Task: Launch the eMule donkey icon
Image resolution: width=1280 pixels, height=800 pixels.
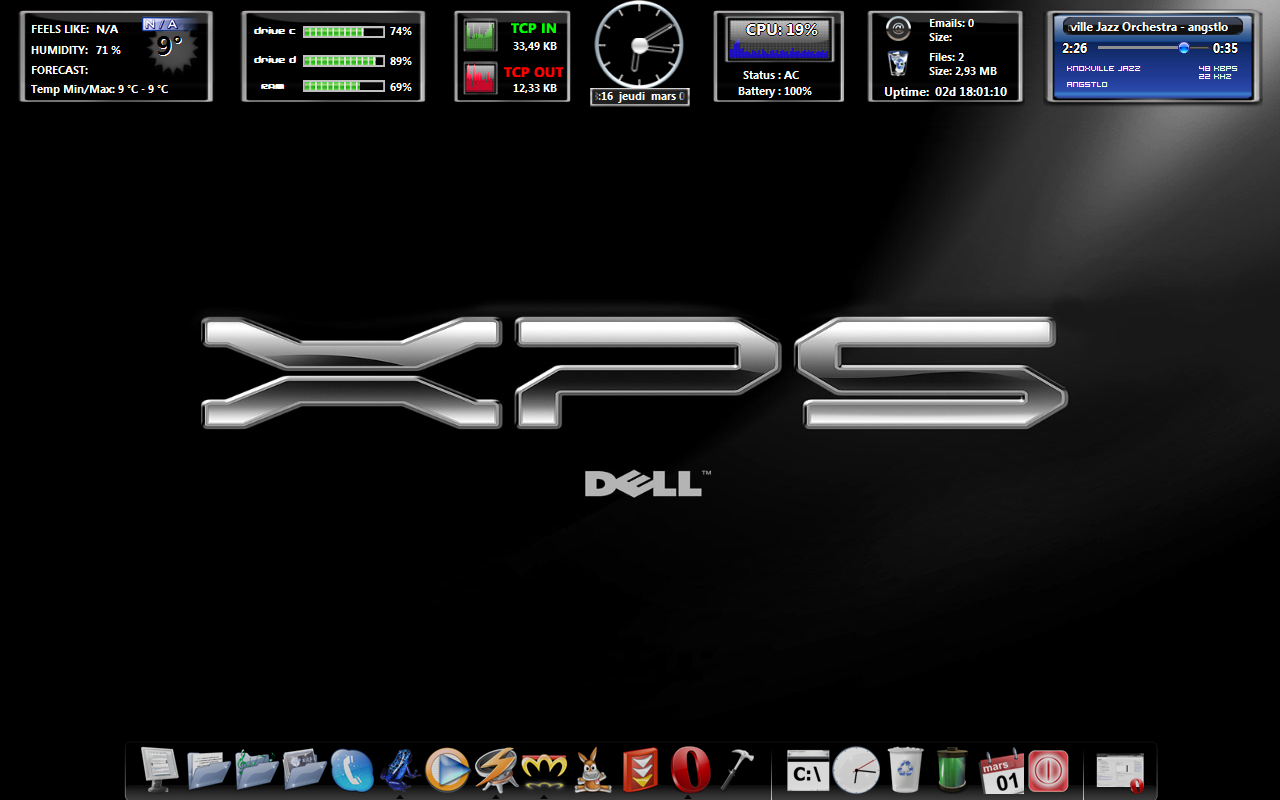Action: pyautogui.click(x=593, y=771)
